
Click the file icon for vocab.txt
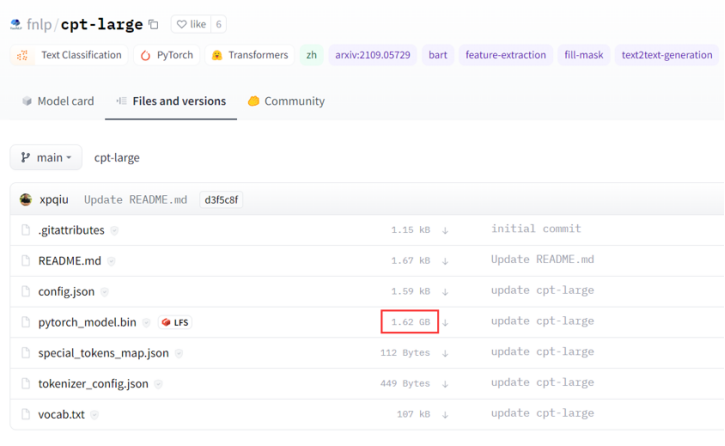[x=26, y=414]
